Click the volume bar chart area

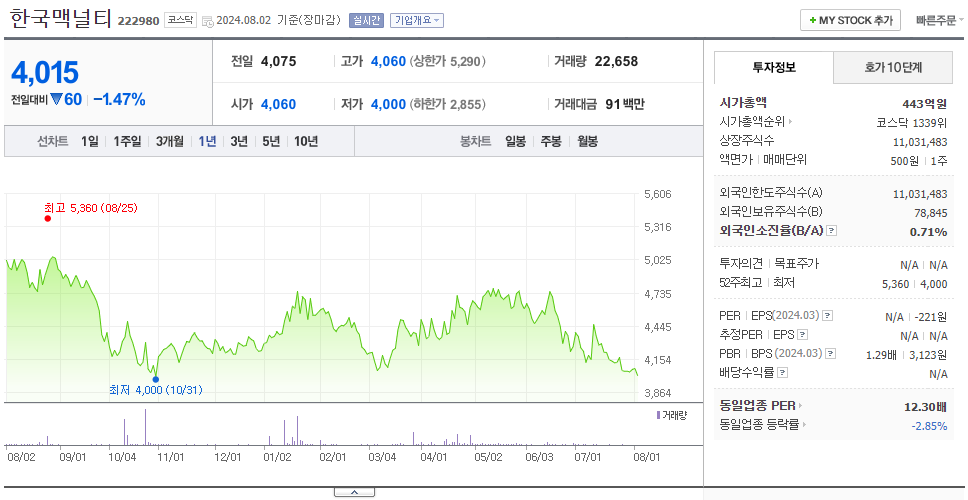point(321,427)
